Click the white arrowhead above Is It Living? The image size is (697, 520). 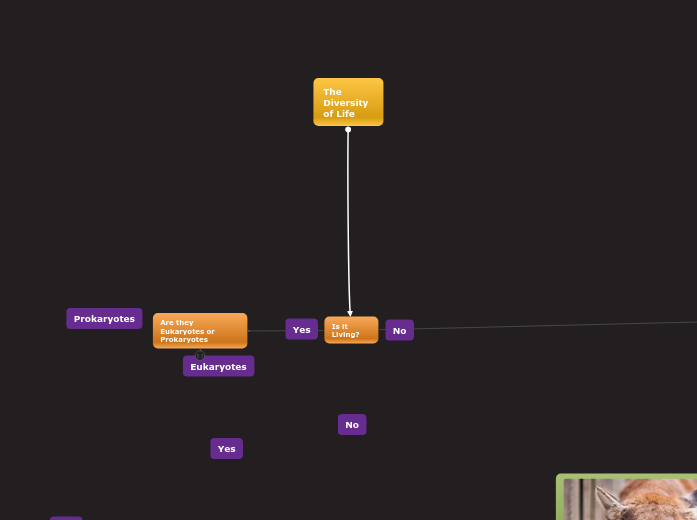pos(350,313)
